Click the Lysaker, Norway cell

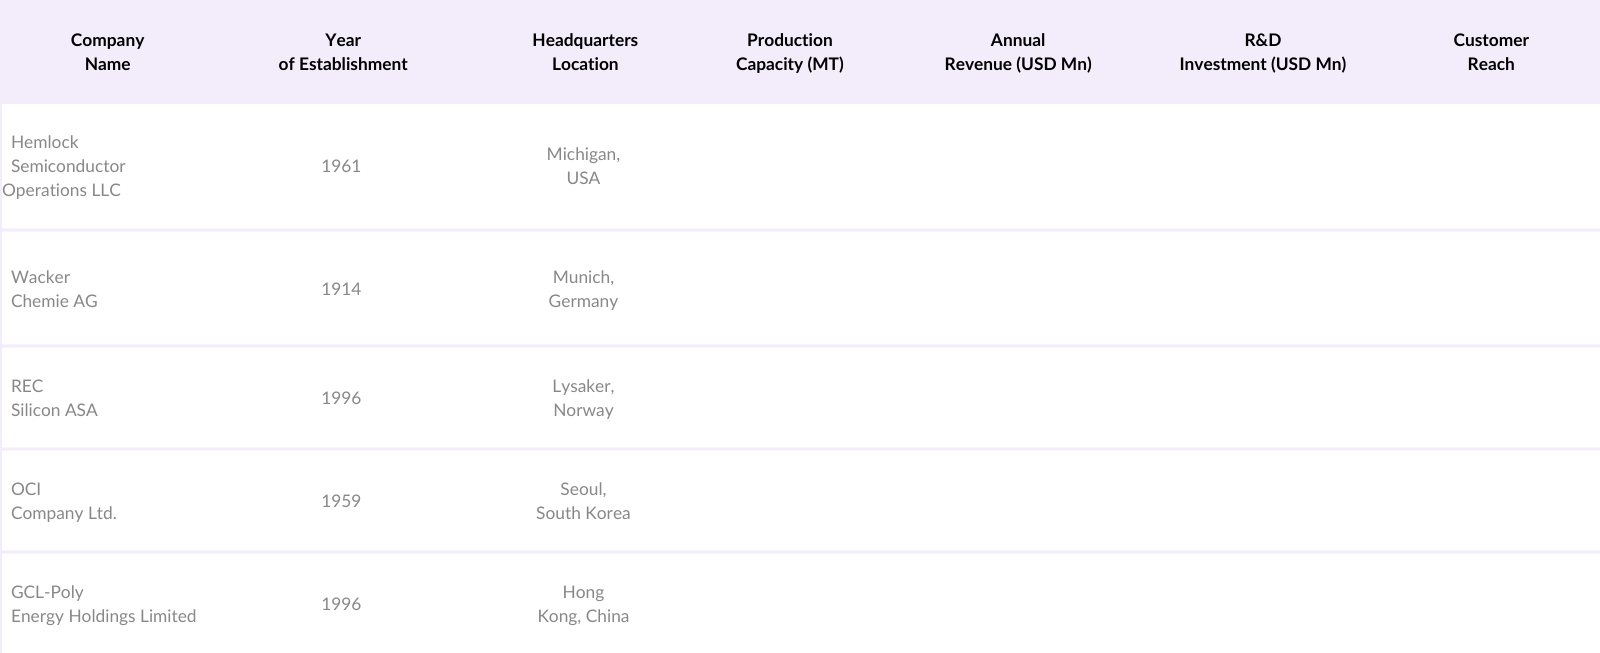click(583, 398)
